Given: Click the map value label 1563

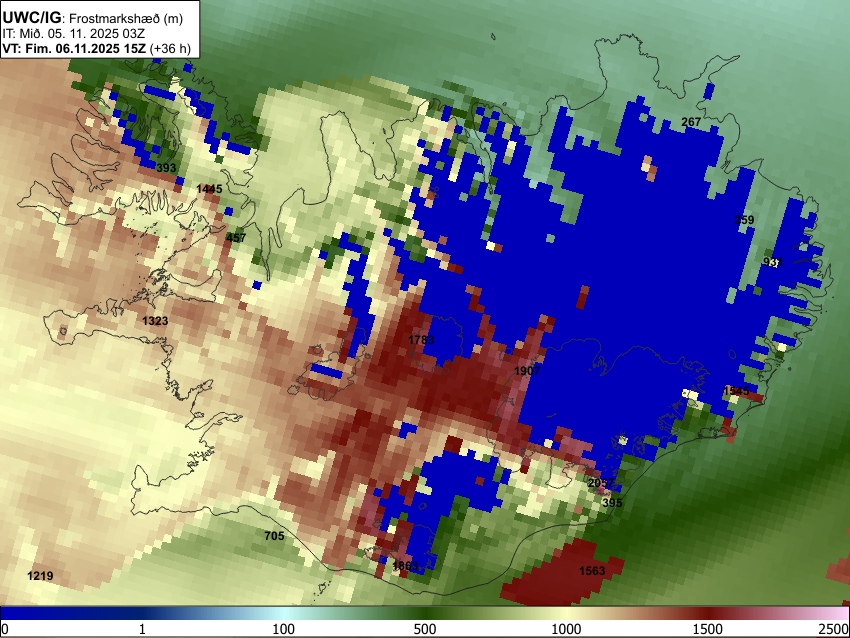Looking at the screenshot, I should point(592,570).
